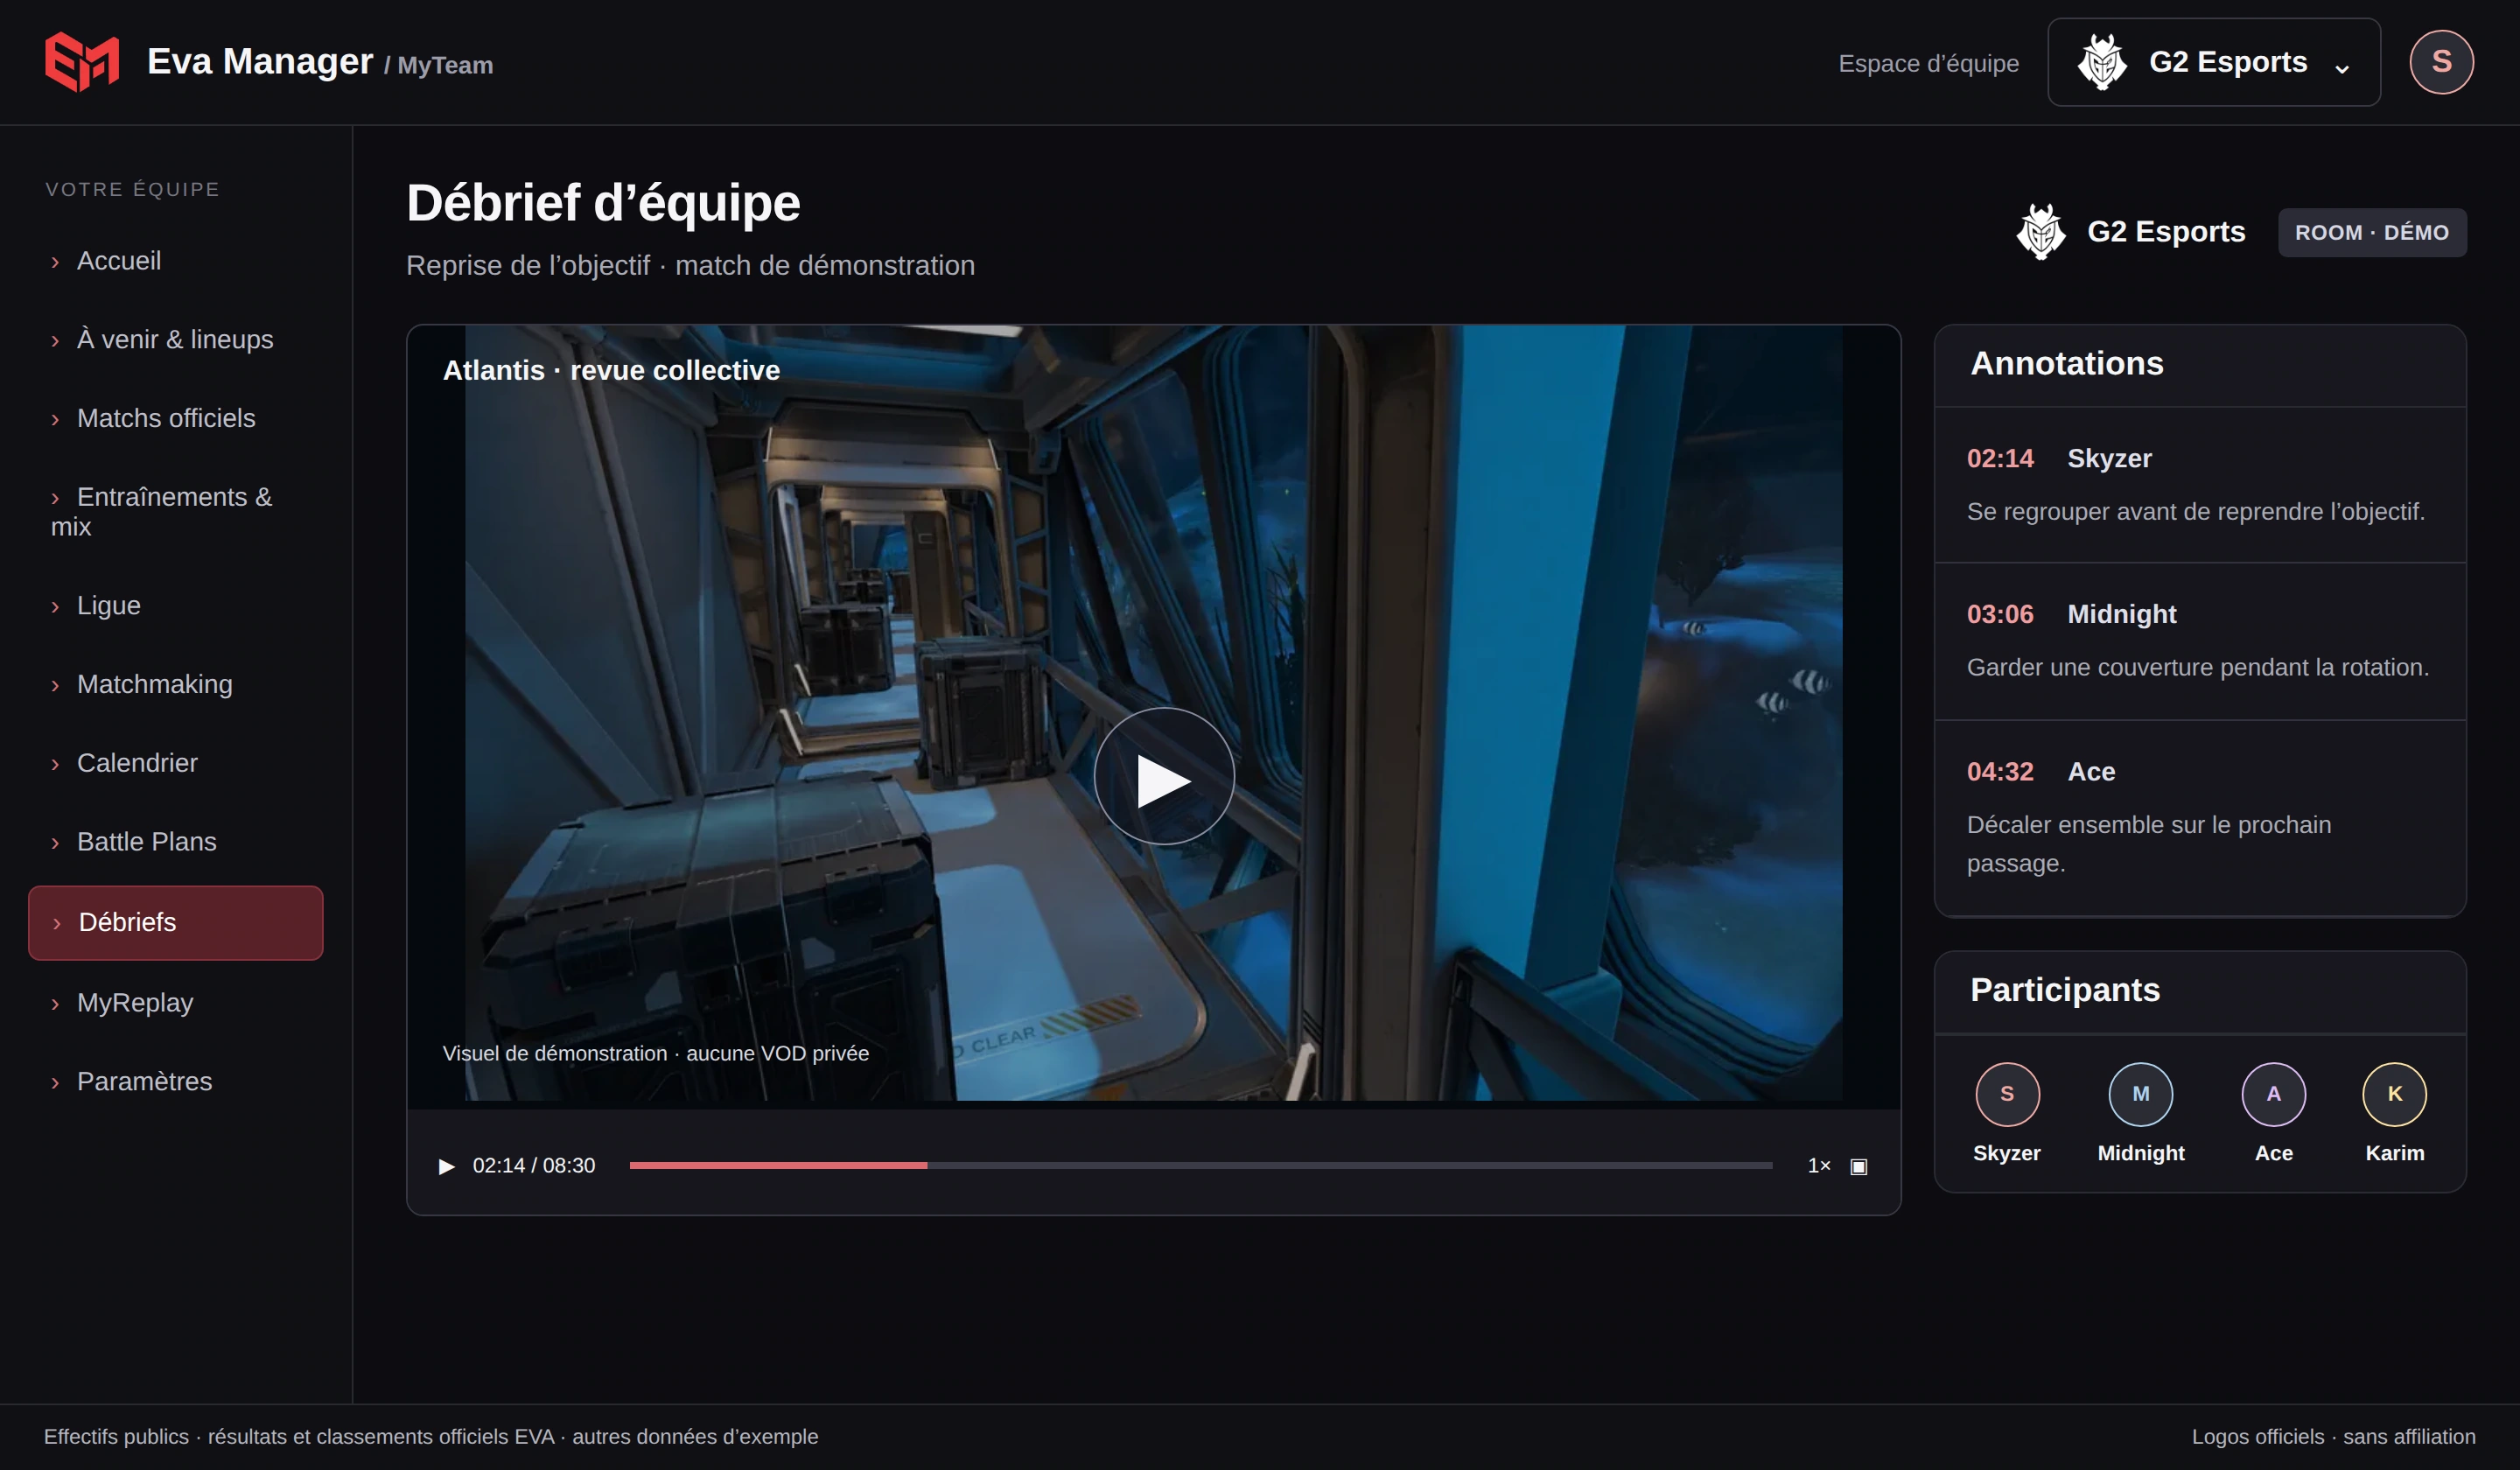Open À venir & lineups section
This screenshot has width=2520, height=1470.
pos(176,340)
